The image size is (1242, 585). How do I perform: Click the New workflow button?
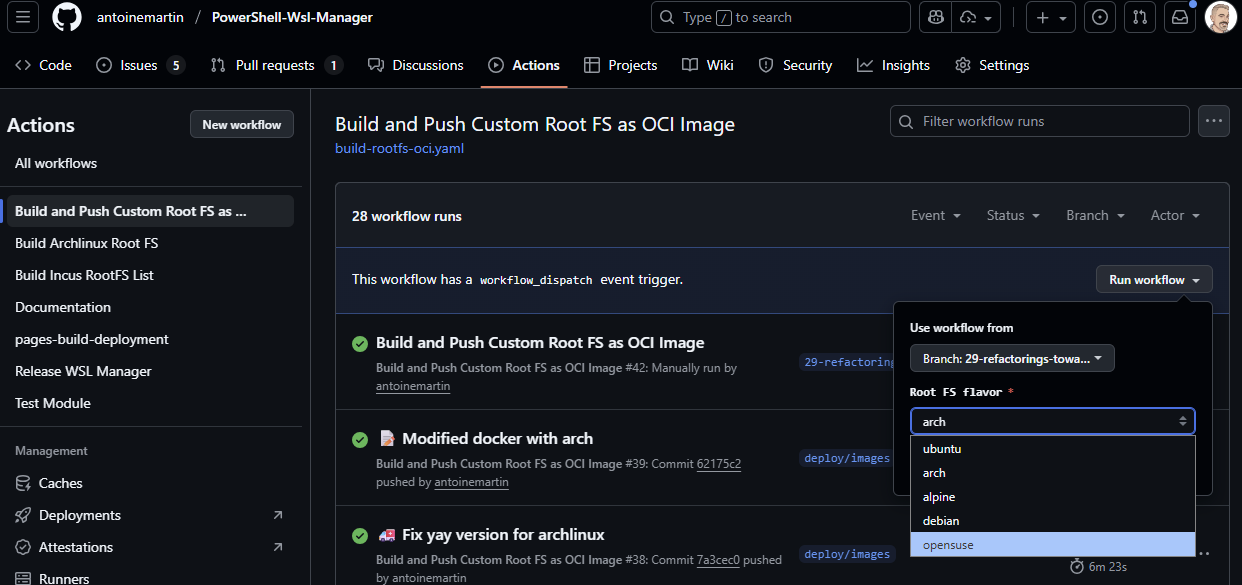242,124
